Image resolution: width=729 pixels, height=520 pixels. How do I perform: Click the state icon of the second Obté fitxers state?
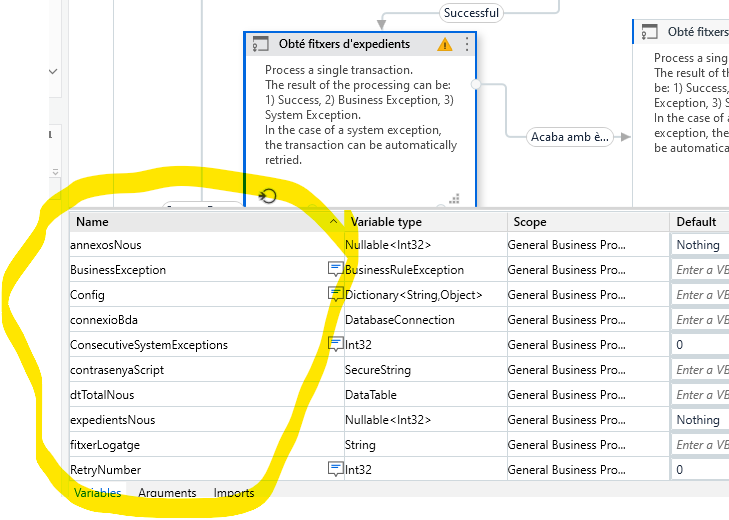pos(649,32)
